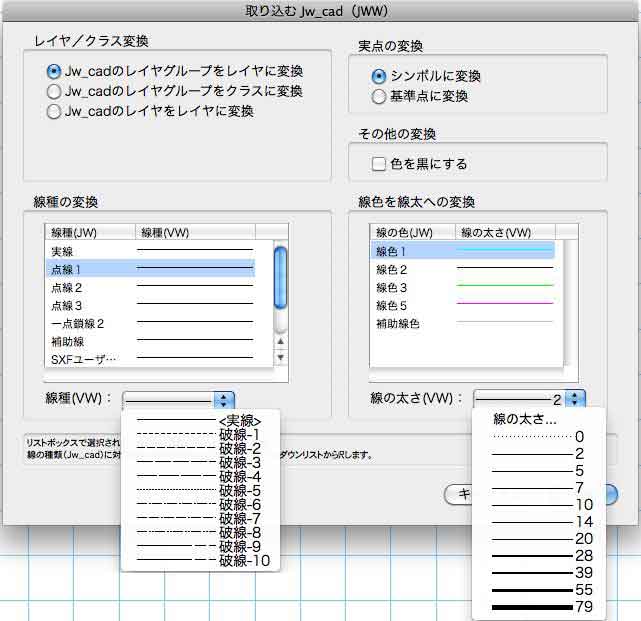Select 一点鎖線 2 row in list
Viewport: 641px width, 621px height.
[x=150, y=323]
